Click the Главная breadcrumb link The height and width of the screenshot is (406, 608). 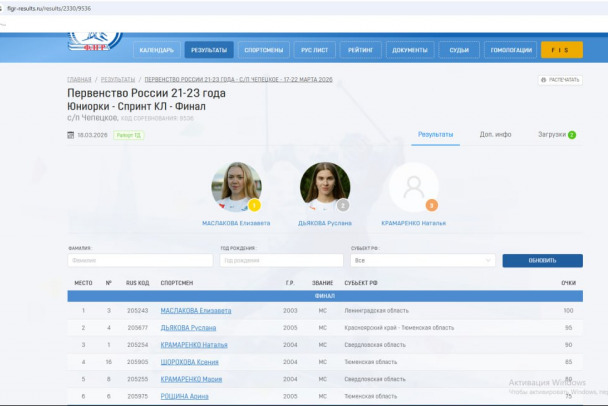pos(79,79)
